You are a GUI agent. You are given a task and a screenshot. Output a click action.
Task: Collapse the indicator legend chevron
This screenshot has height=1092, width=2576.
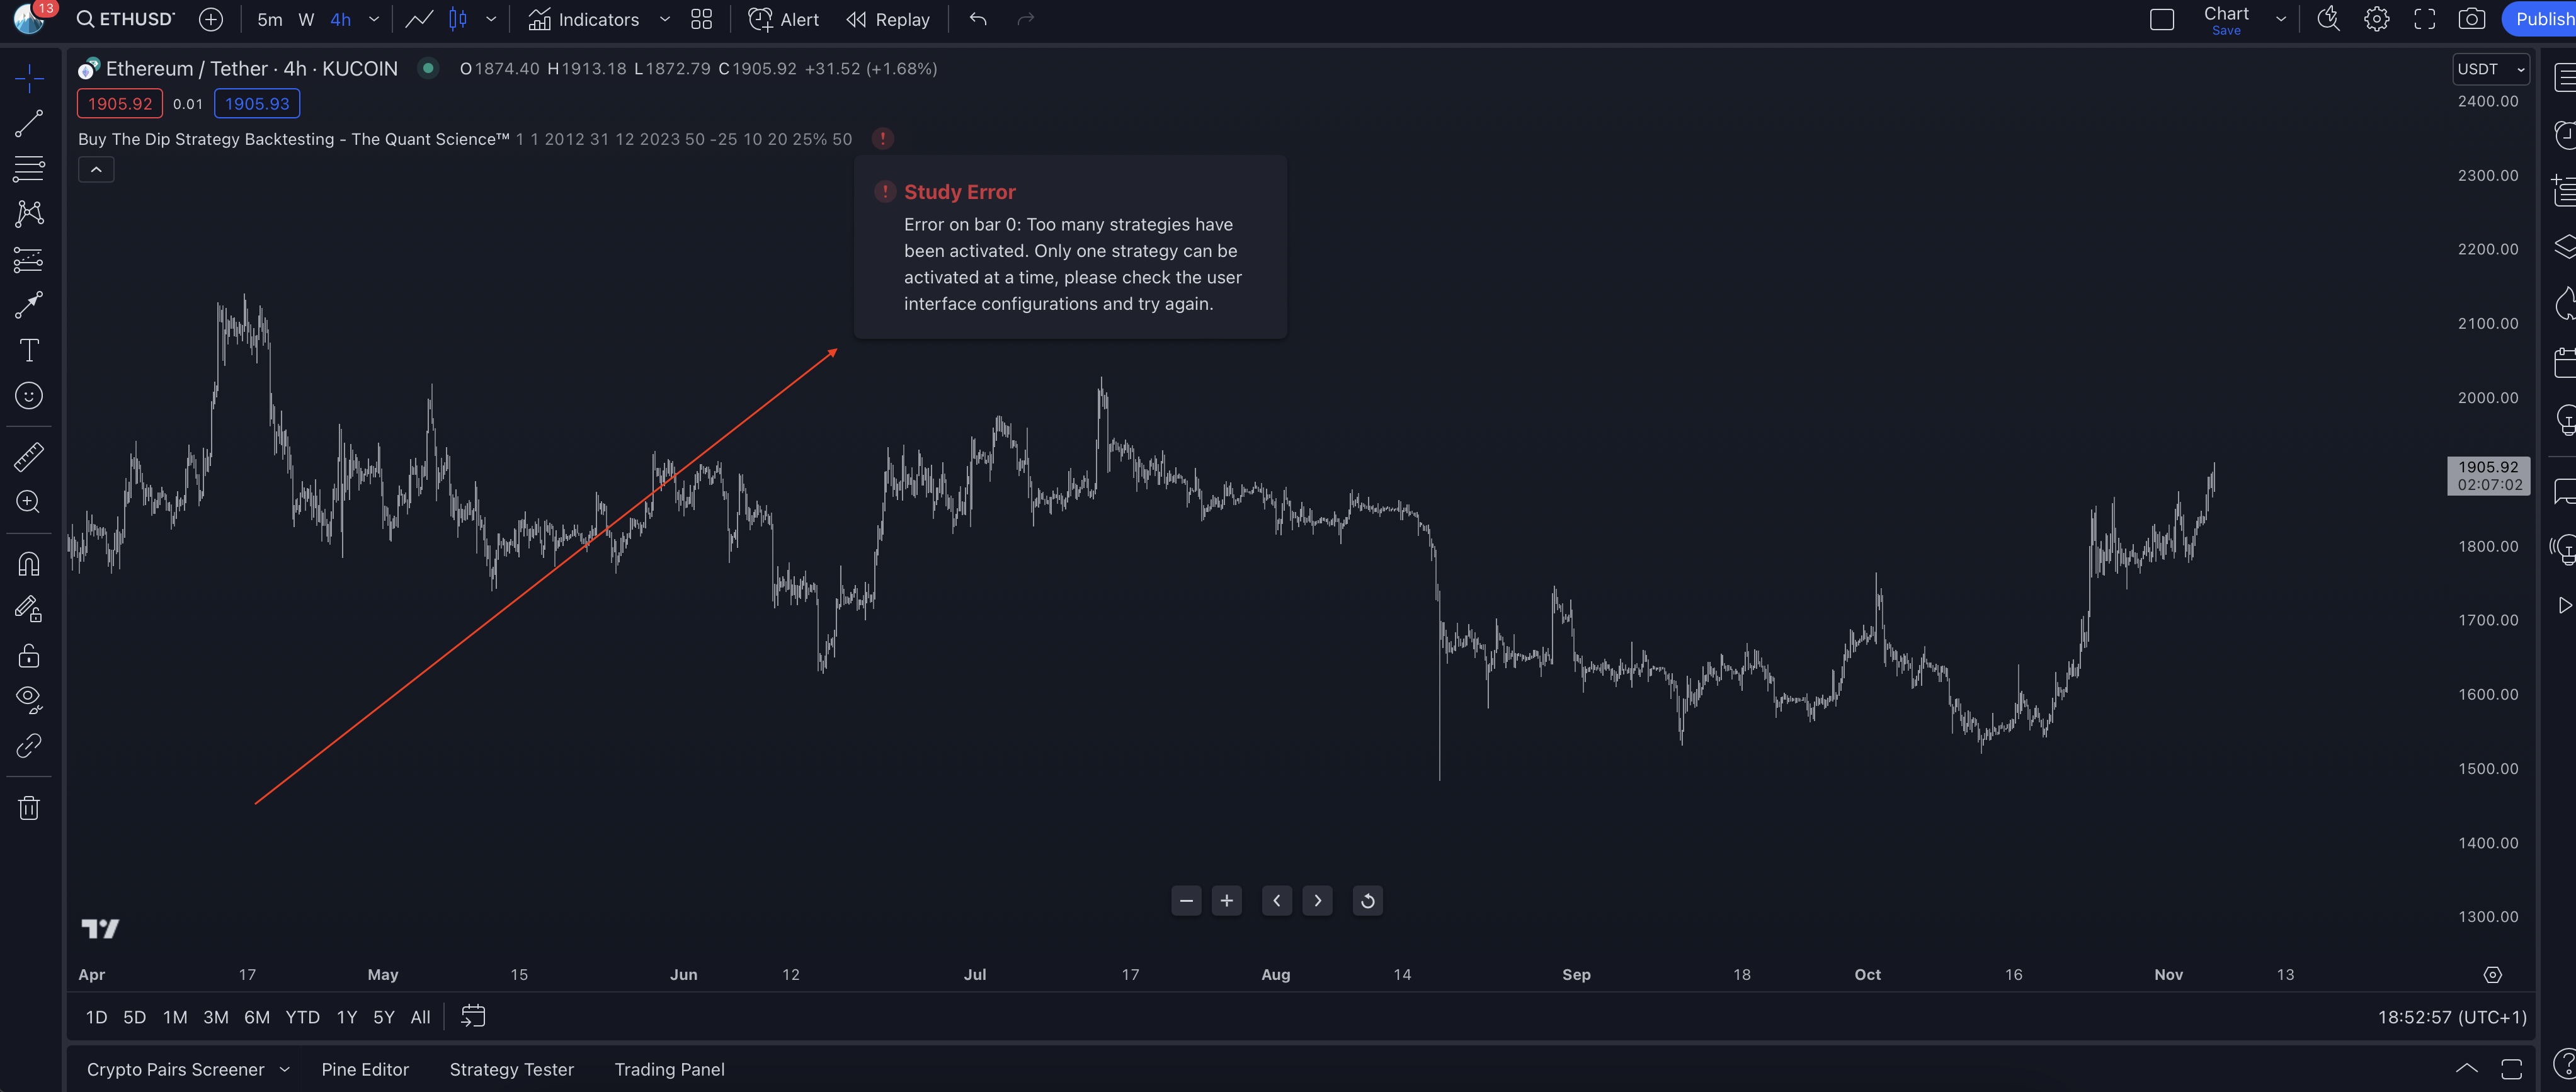[96, 170]
